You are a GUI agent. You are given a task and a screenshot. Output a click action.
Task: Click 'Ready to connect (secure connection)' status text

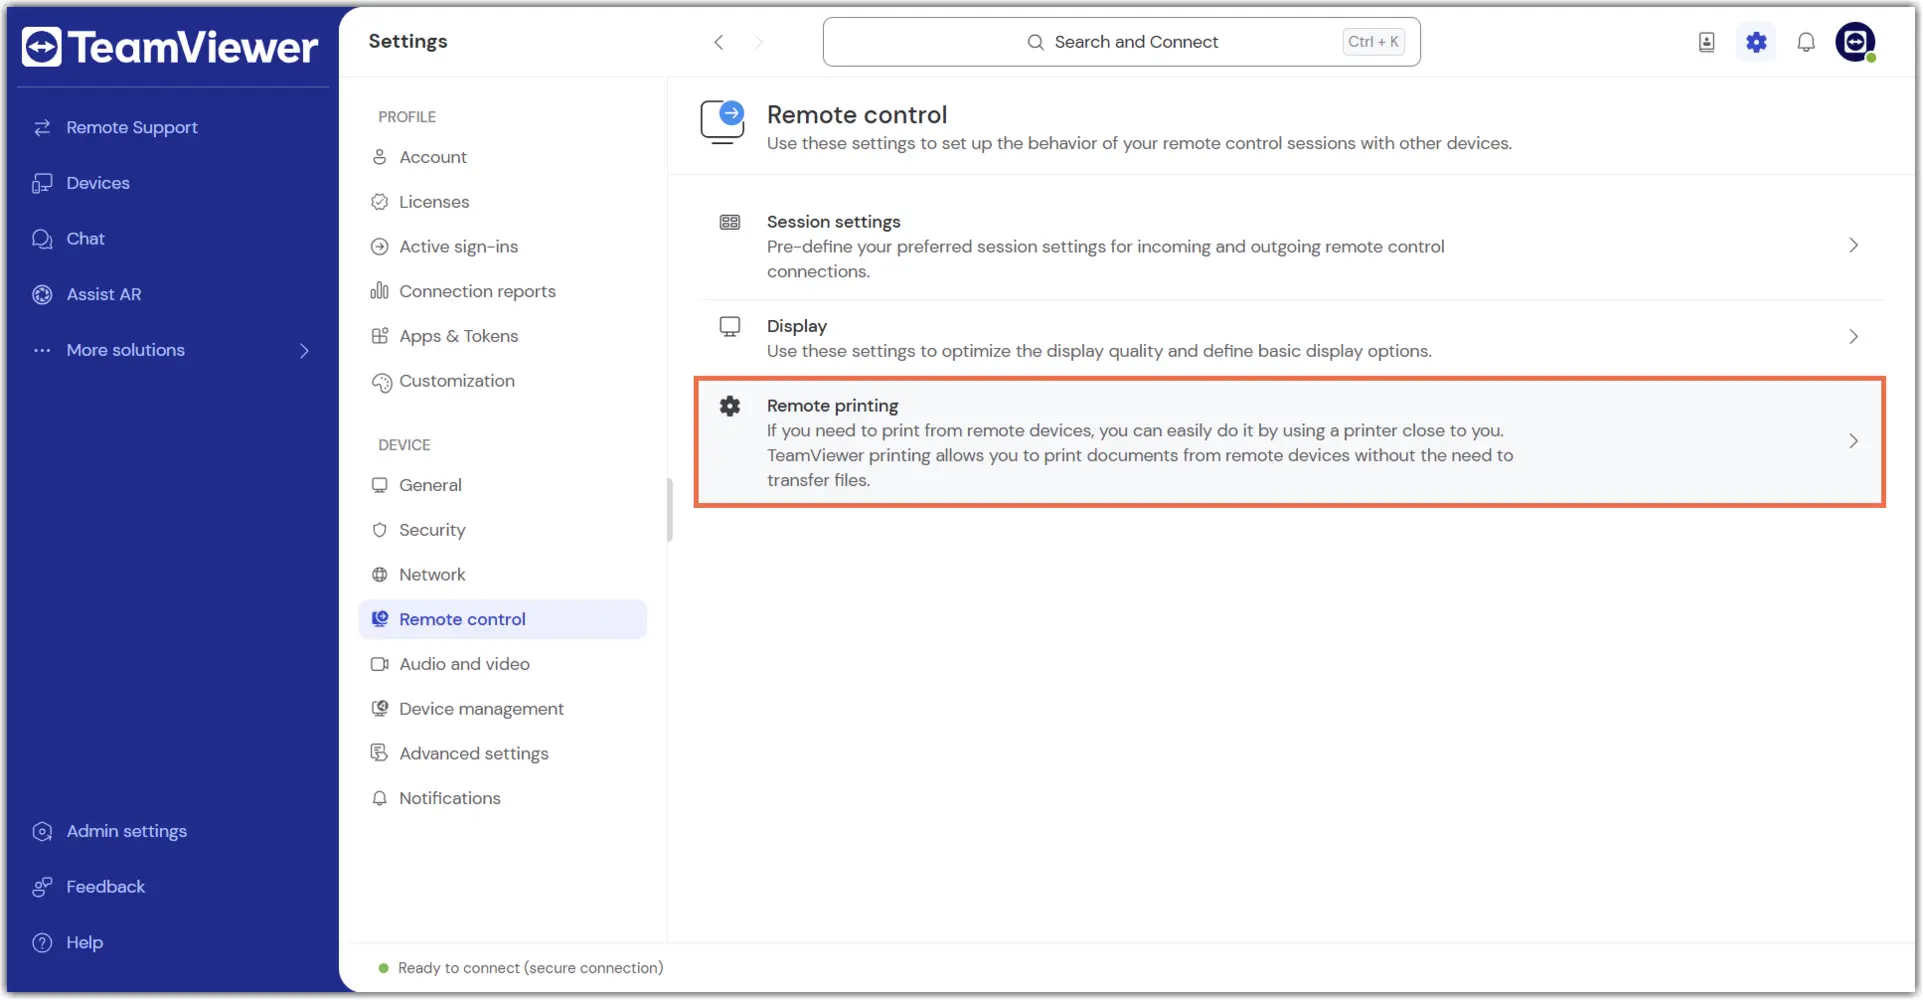[x=530, y=968]
